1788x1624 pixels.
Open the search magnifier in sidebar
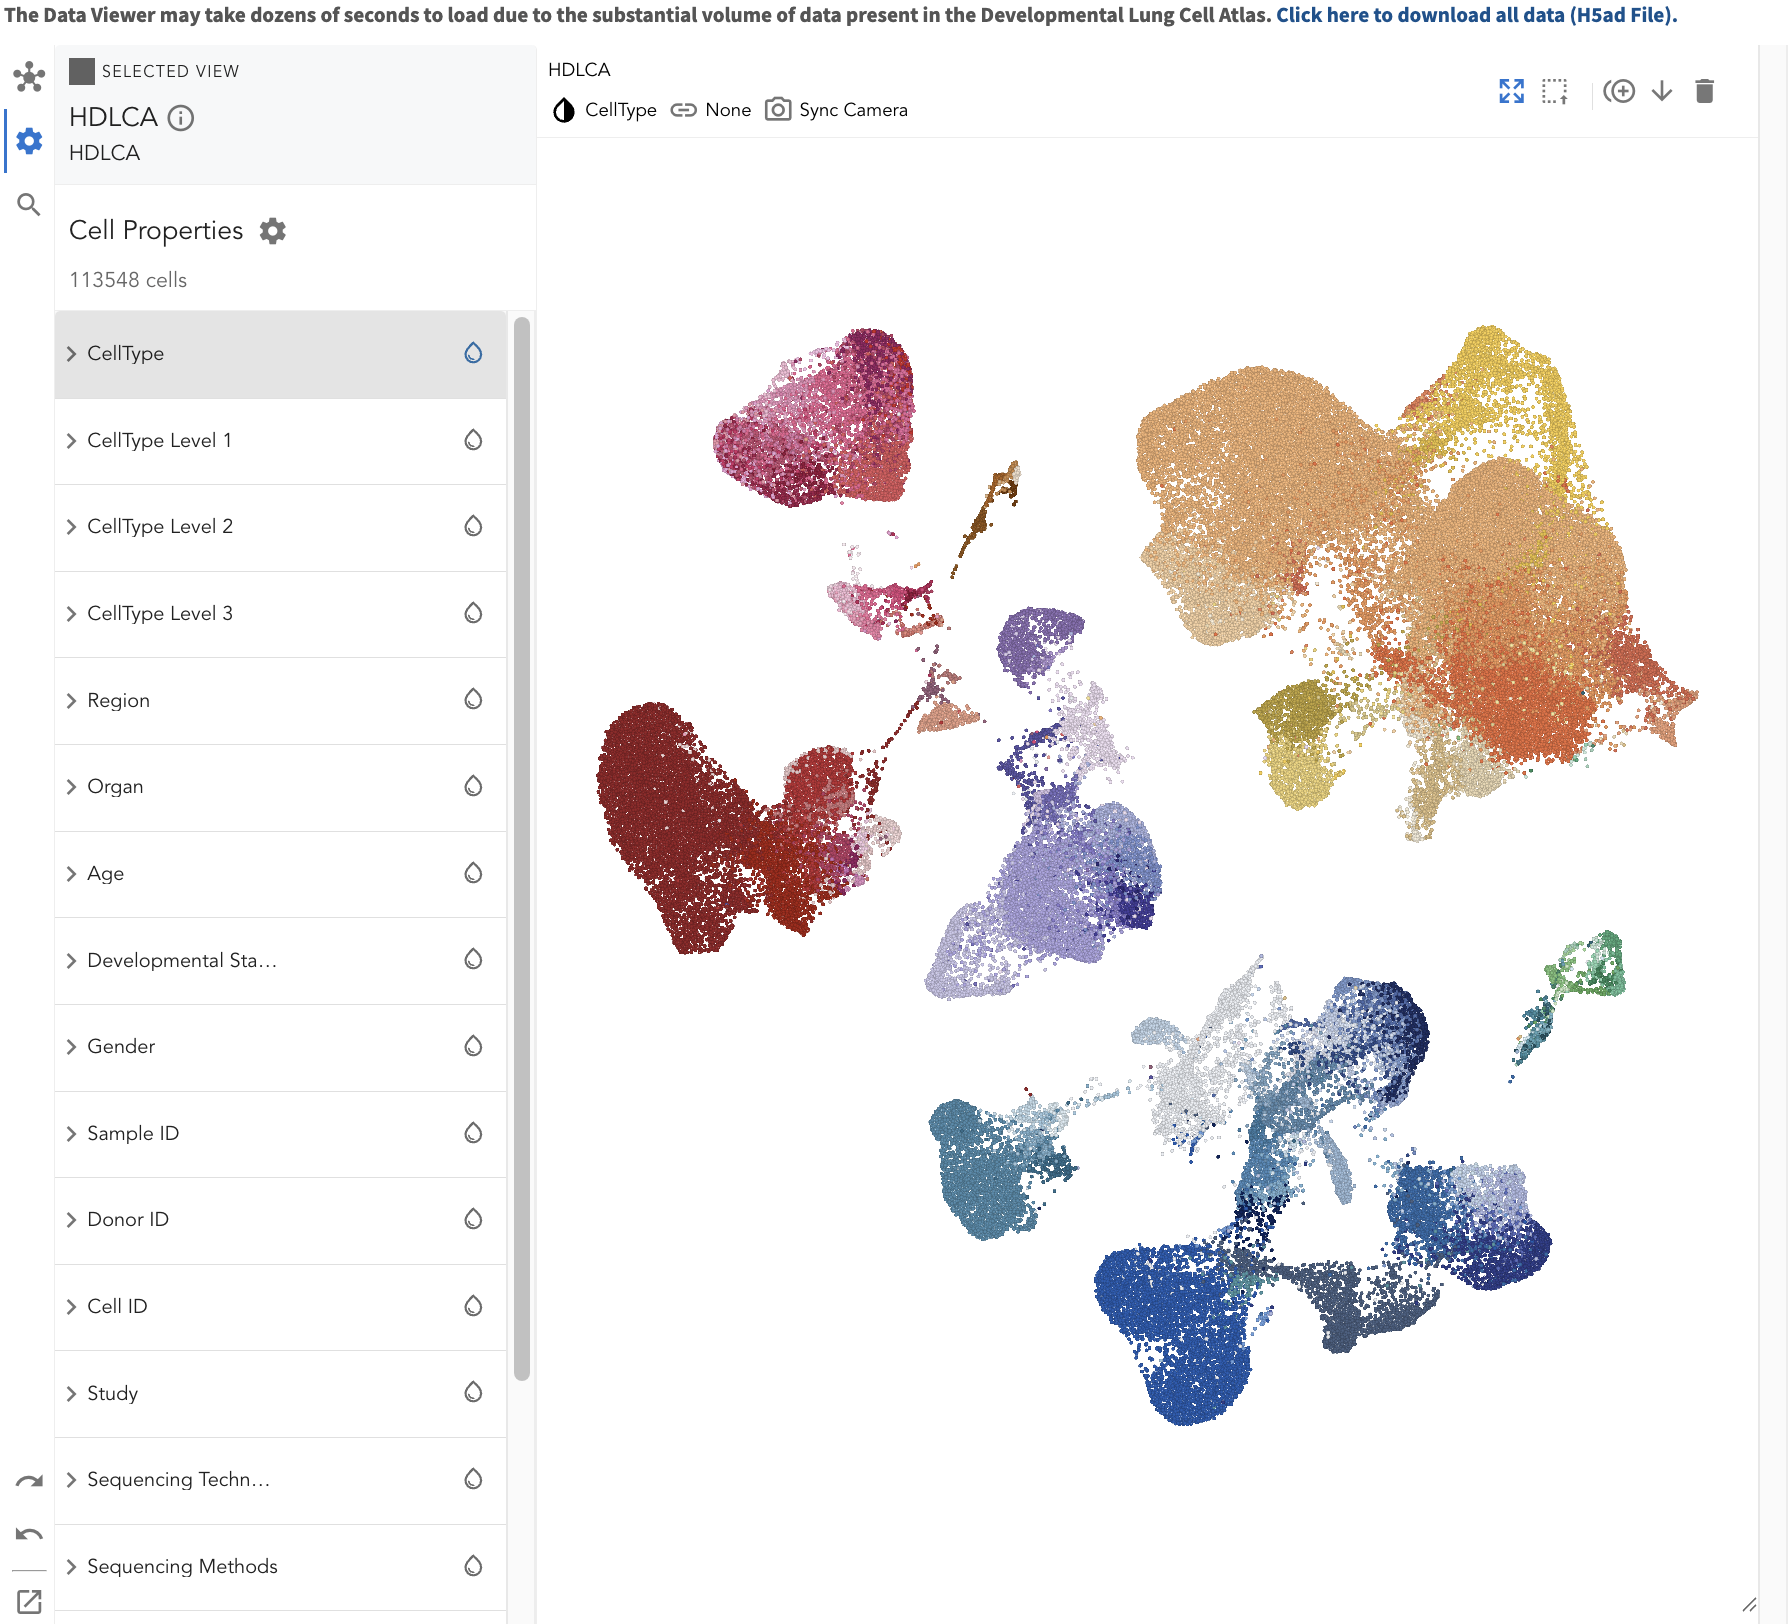point(29,205)
